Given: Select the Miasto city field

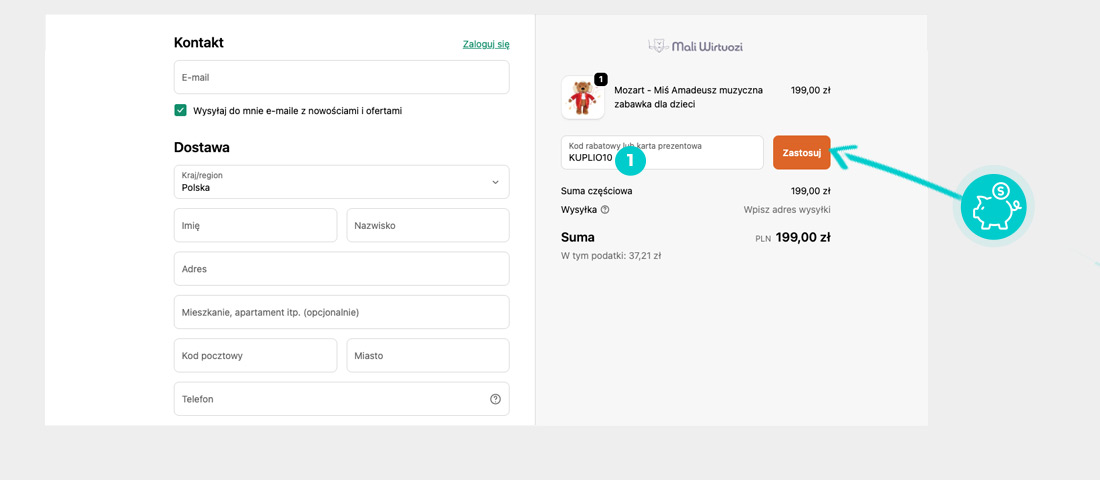Looking at the screenshot, I should coord(427,355).
